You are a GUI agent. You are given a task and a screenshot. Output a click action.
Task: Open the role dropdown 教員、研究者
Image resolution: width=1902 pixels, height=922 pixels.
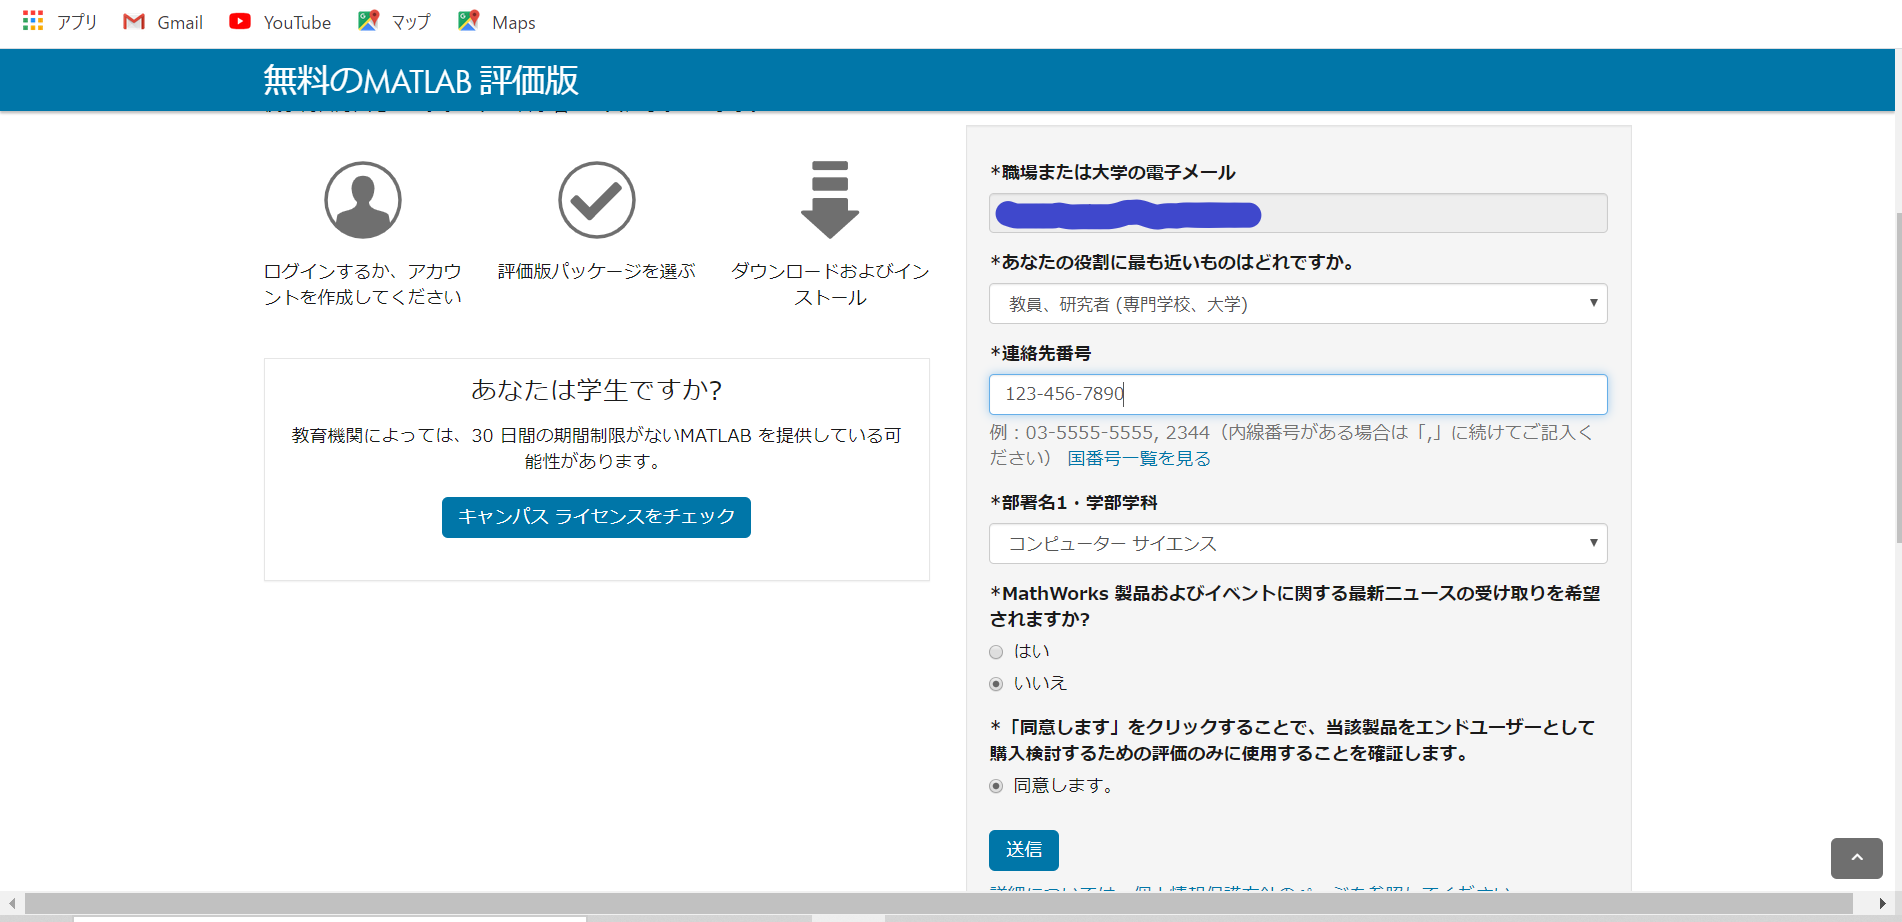1298,304
